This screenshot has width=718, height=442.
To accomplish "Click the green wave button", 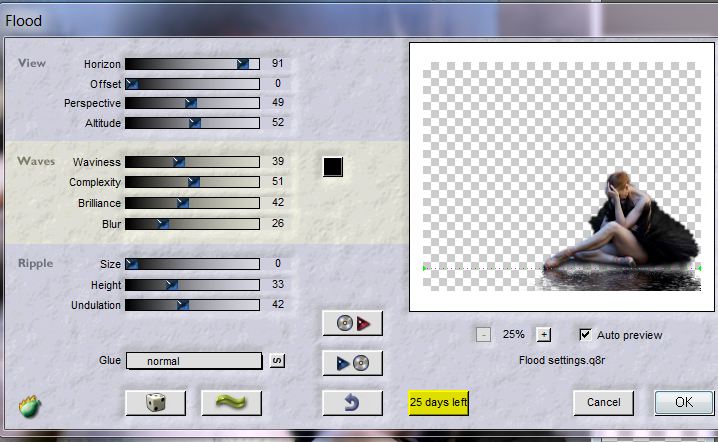I will pos(231,403).
